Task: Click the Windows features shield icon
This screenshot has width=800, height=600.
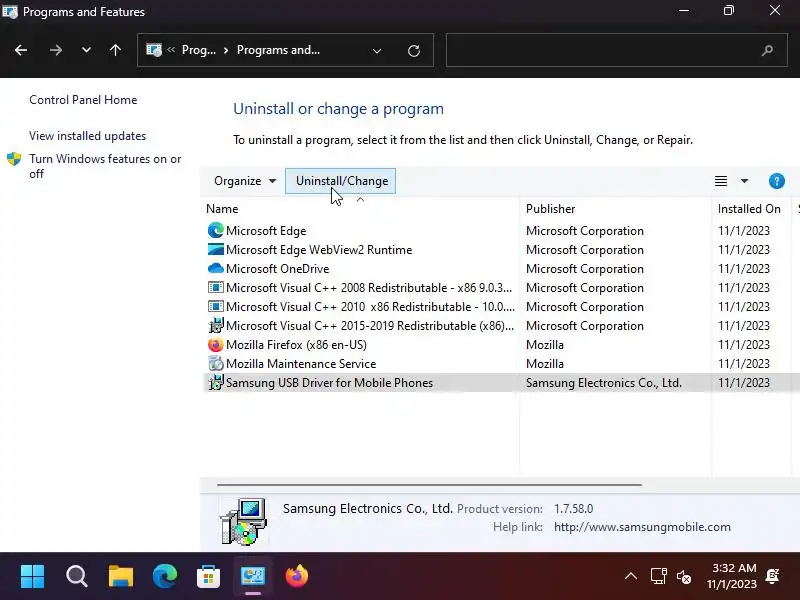Action: point(14,159)
